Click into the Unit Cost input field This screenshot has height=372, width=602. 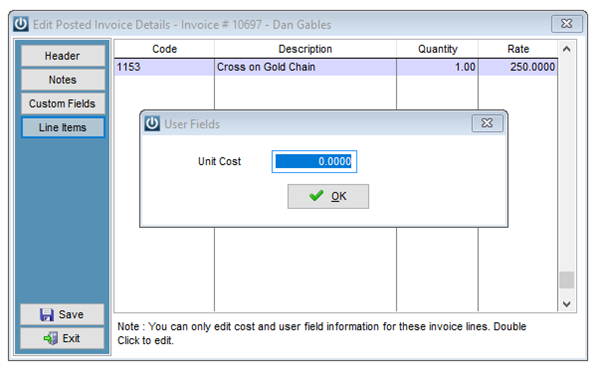point(314,161)
